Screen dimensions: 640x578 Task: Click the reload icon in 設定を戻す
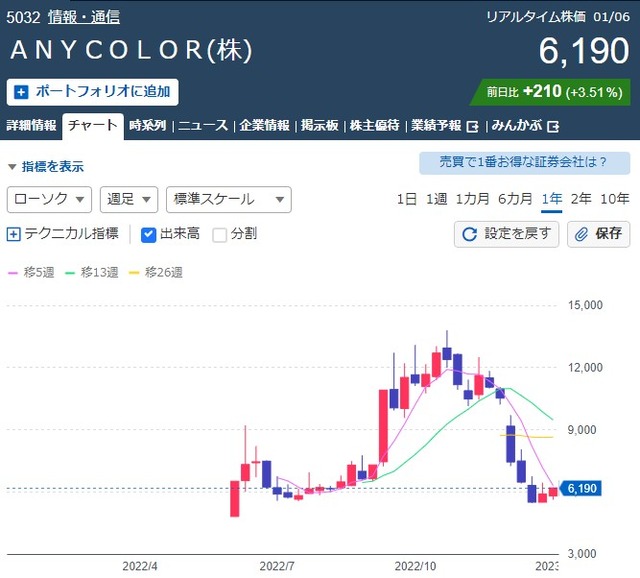[x=469, y=234]
